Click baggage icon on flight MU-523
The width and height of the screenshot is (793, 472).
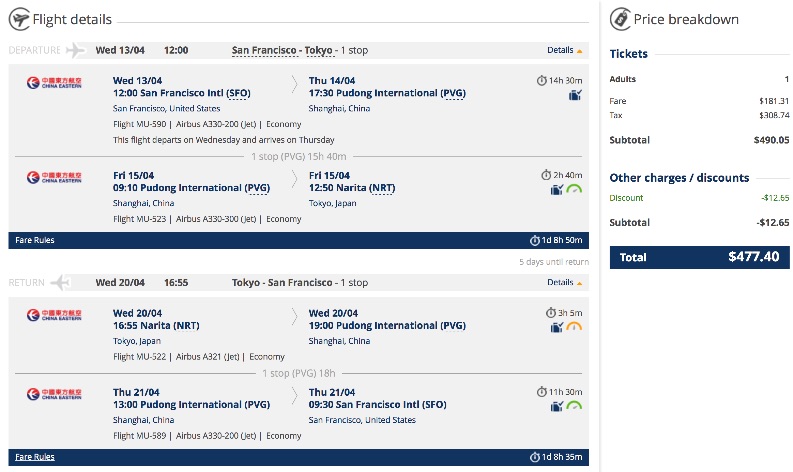pos(556,189)
